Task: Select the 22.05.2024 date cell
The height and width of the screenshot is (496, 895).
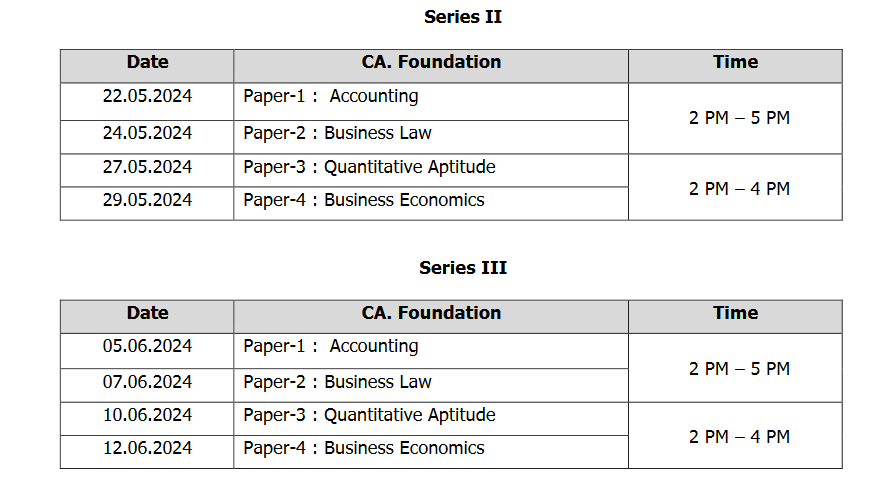Action: [x=147, y=97]
